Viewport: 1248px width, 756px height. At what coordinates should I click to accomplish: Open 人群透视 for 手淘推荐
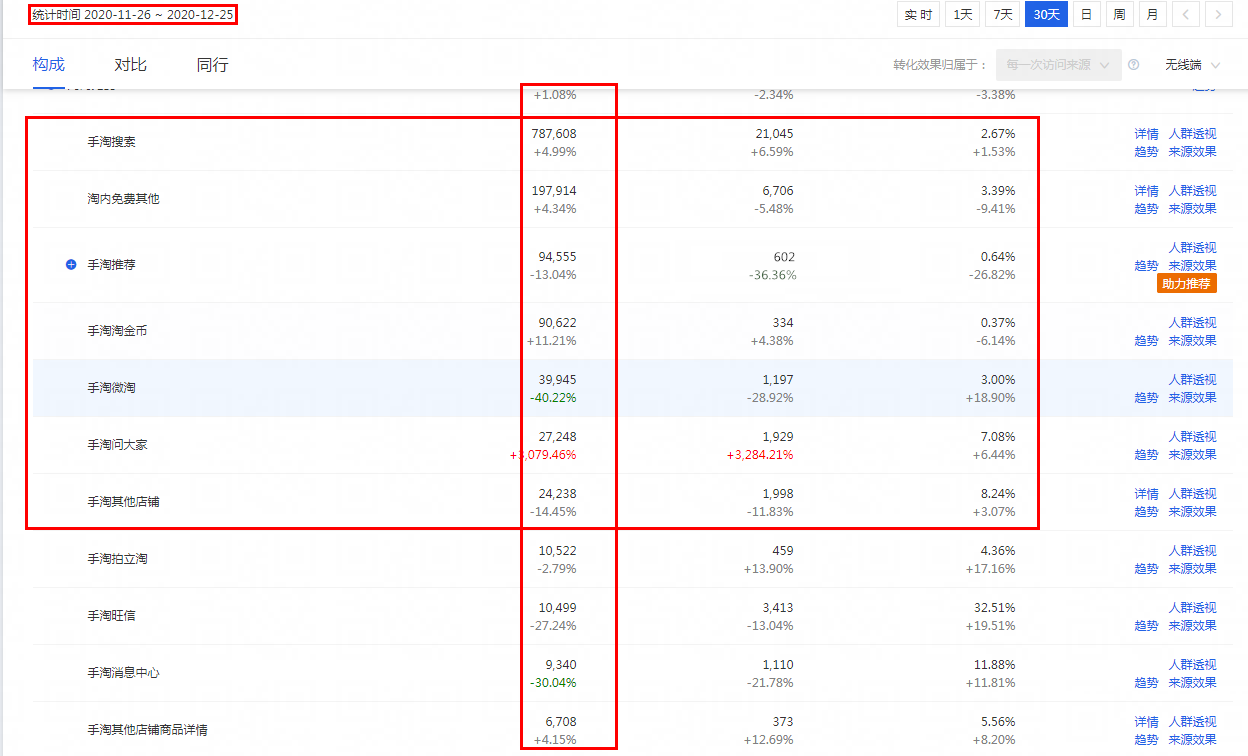[1192, 248]
